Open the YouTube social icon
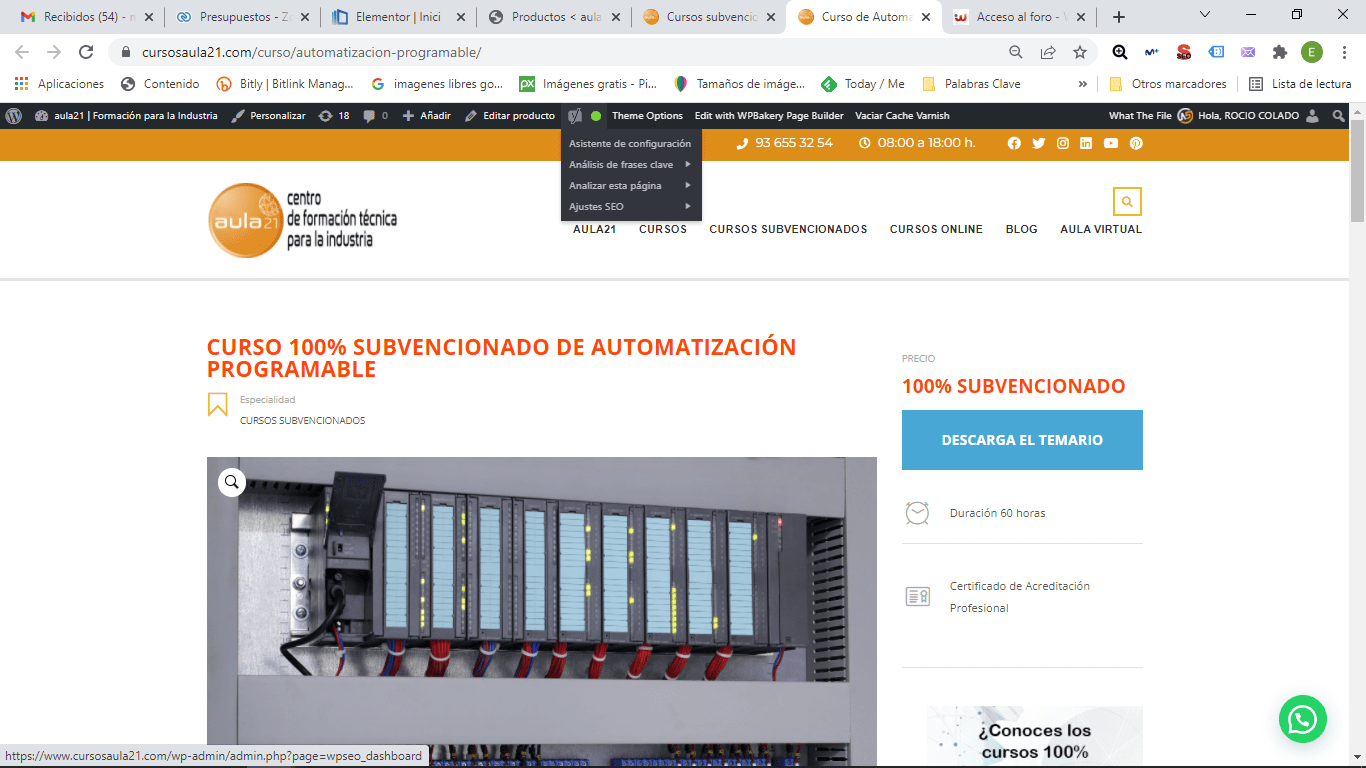Viewport: 1366px width, 768px height. [1111, 143]
